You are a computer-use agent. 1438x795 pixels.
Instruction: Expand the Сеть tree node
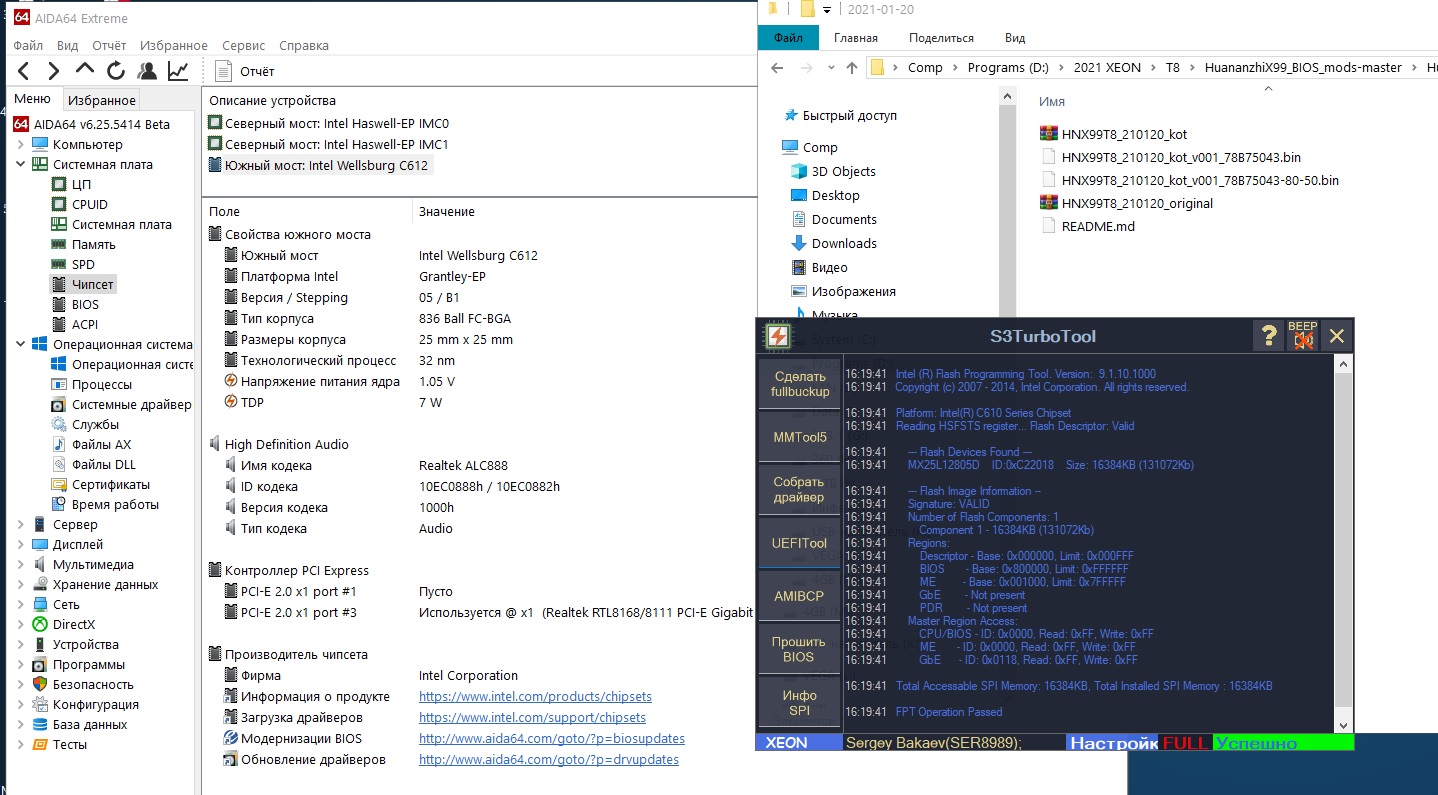[21, 604]
